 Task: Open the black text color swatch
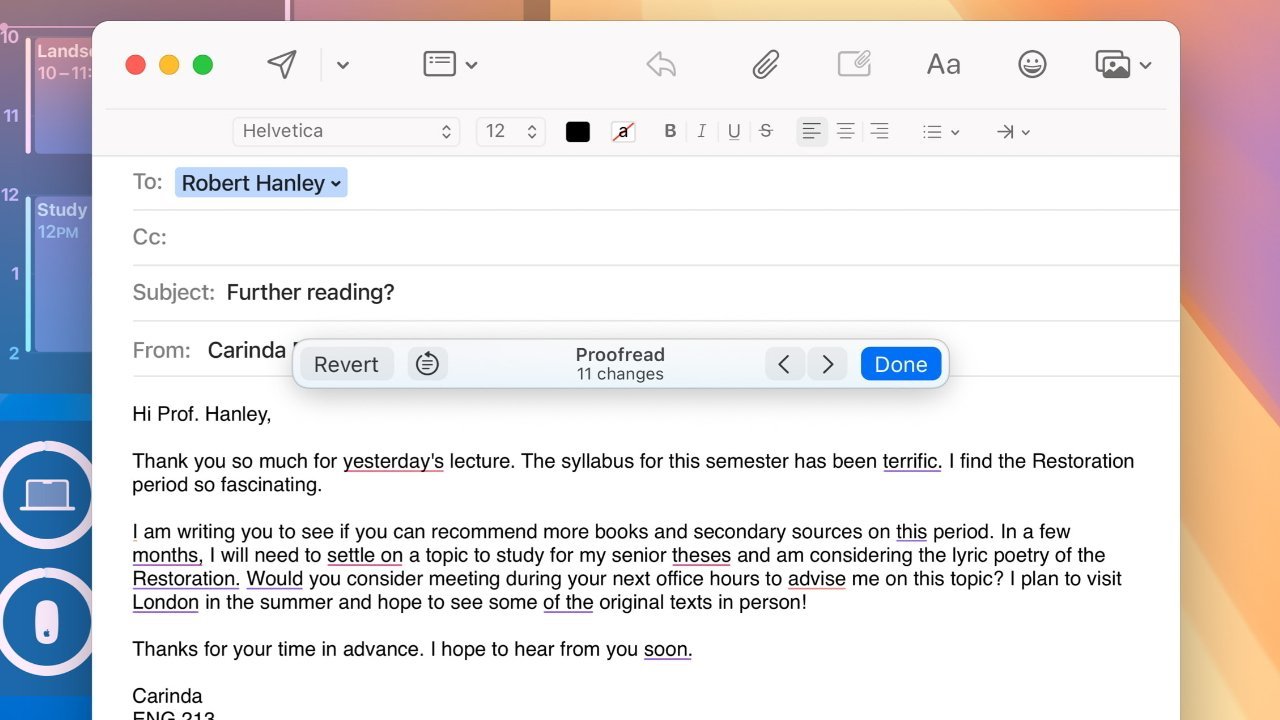tap(578, 131)
